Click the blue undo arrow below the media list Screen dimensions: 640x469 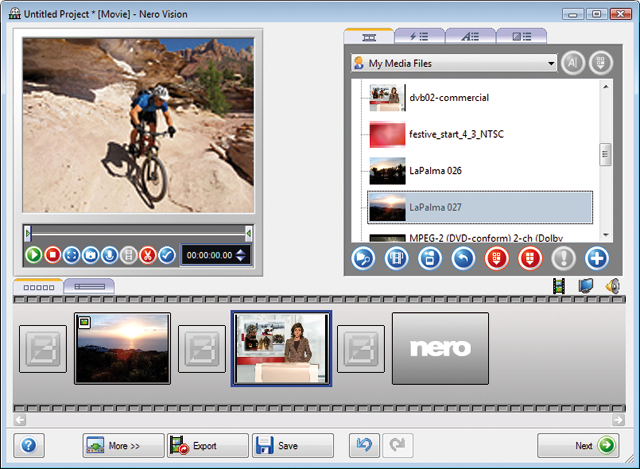pyautogui.click(x=463, y=259)
